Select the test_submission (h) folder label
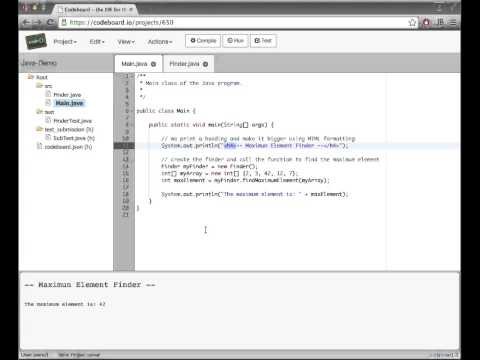 coord(69,129)
